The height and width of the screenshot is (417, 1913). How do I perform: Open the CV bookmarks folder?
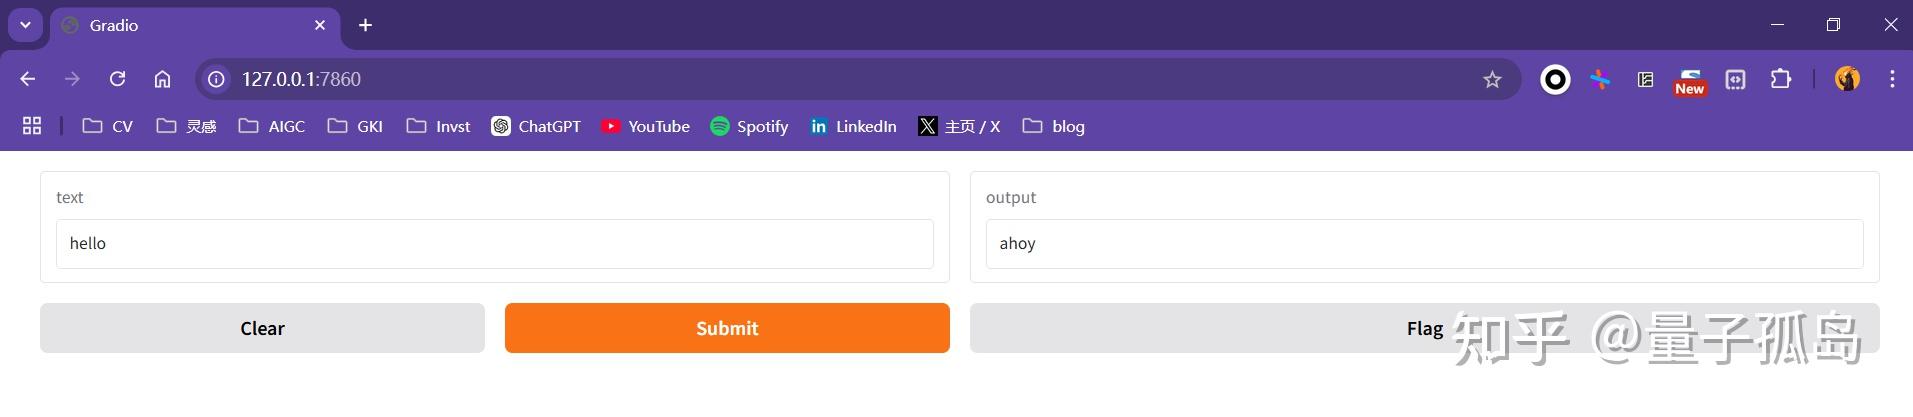108,126
